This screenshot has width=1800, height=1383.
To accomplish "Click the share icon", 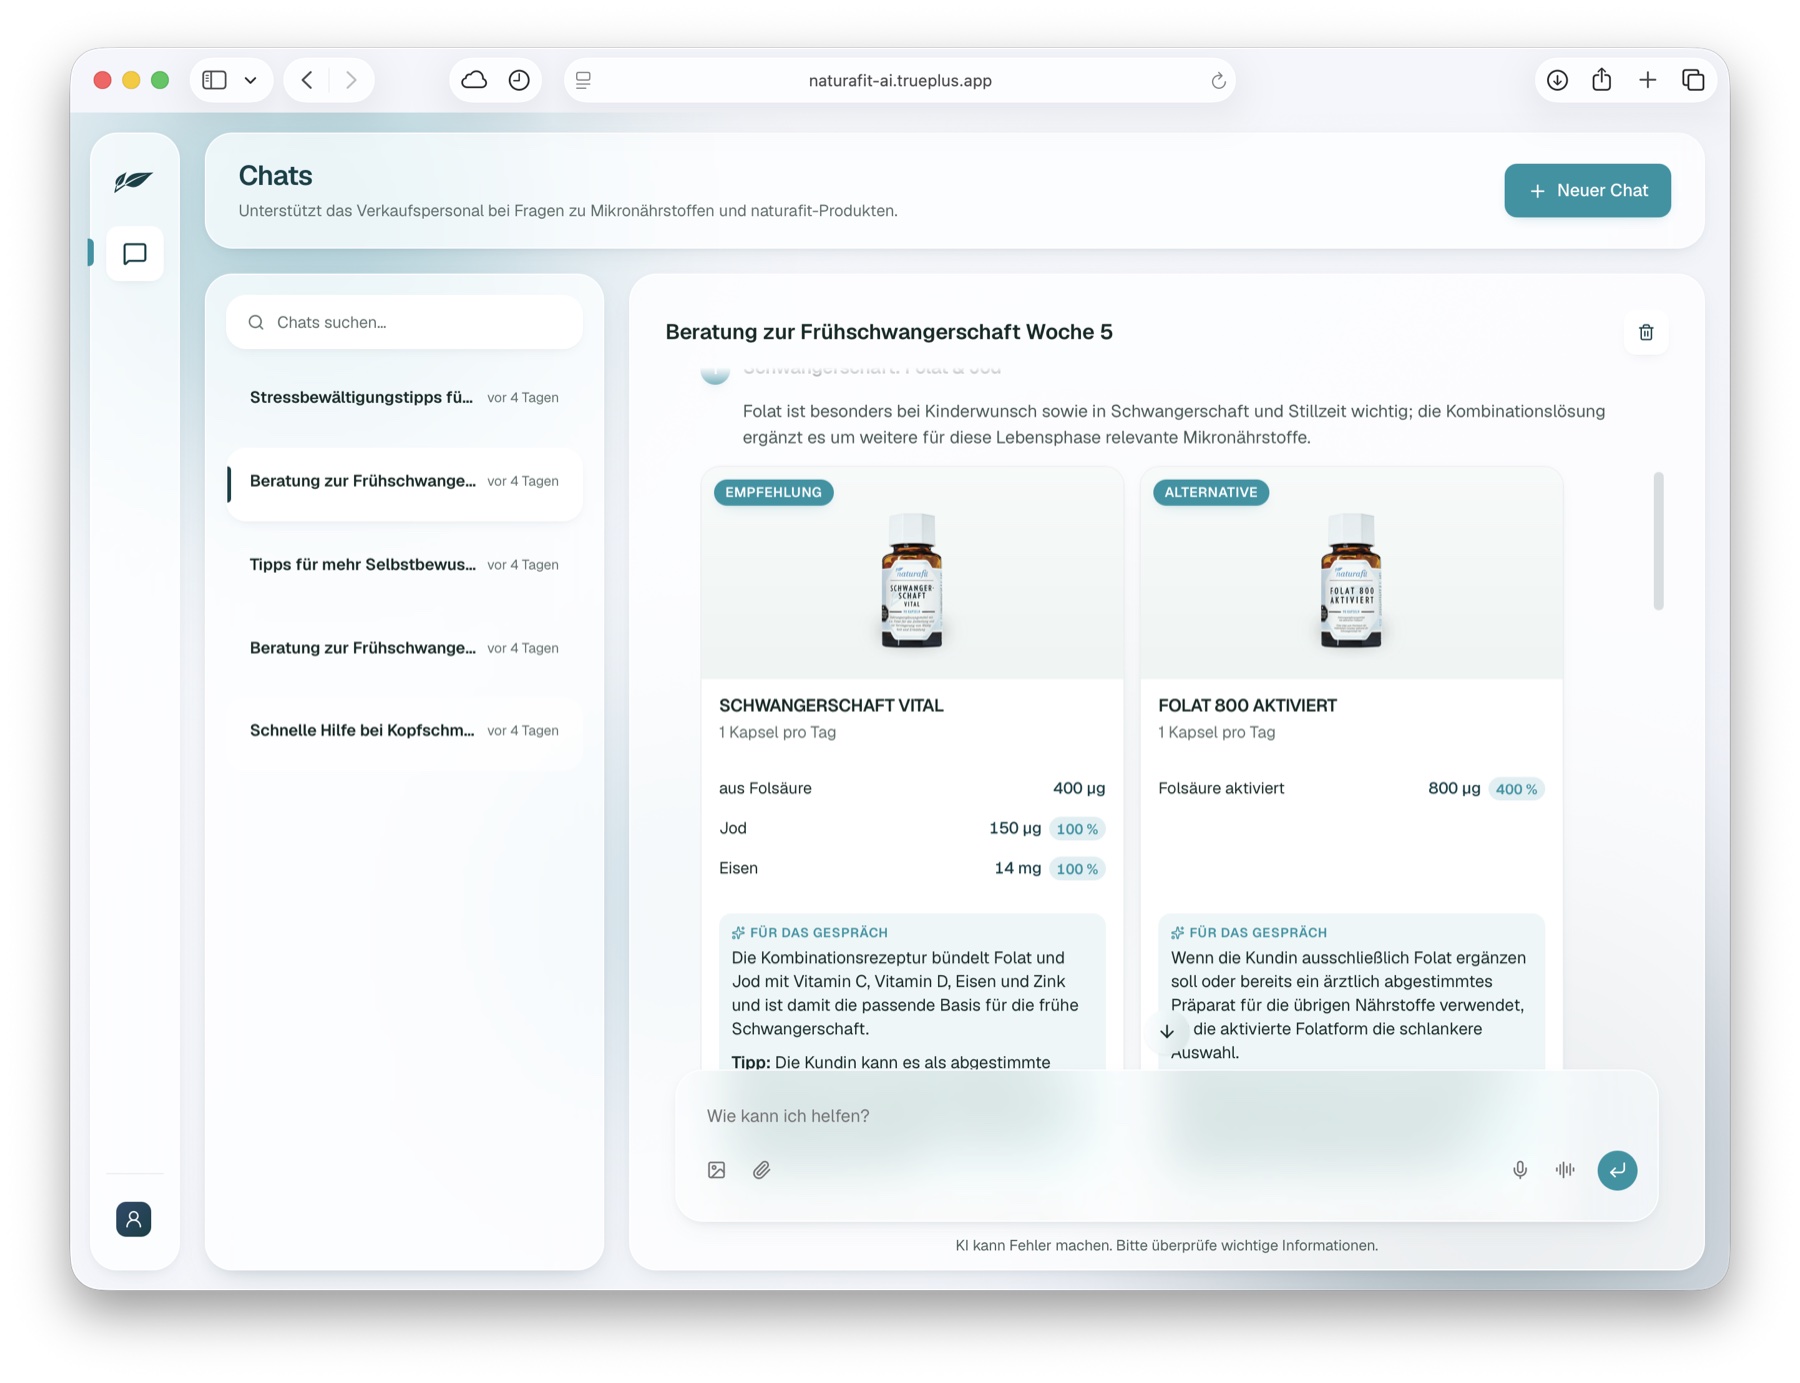I will click(x=1602, y=79).
